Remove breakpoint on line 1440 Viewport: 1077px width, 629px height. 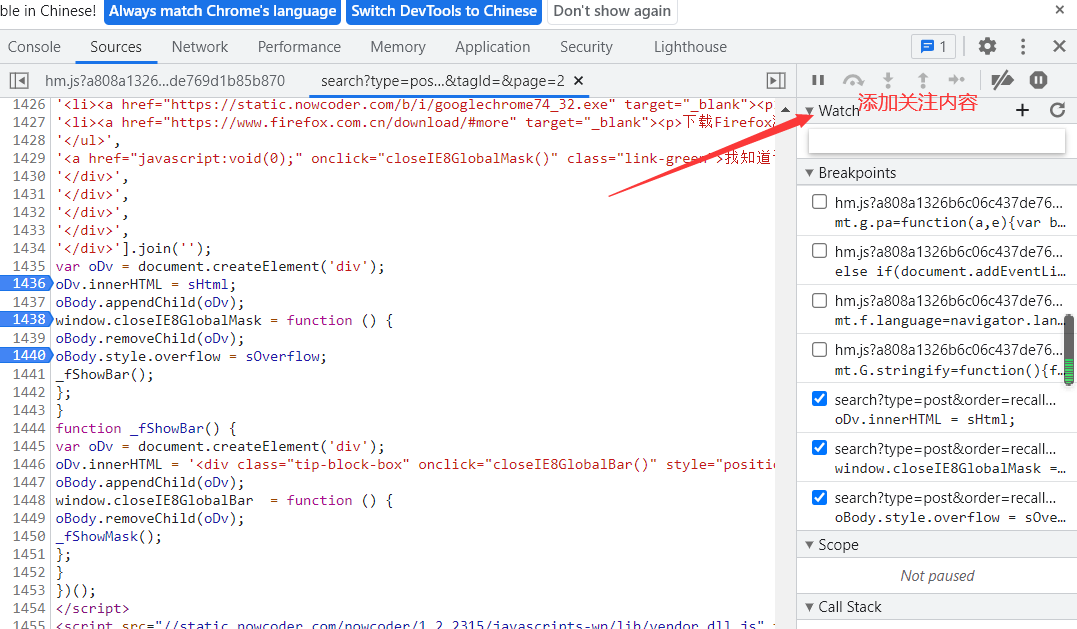pyautogui.click(x=25, y=355)
